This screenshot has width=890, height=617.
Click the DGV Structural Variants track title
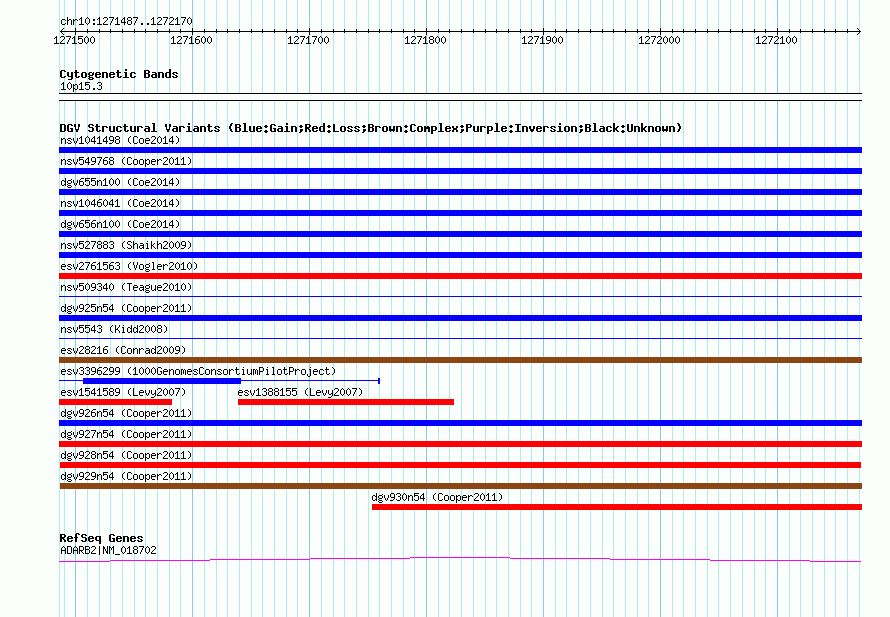[371, 128]
